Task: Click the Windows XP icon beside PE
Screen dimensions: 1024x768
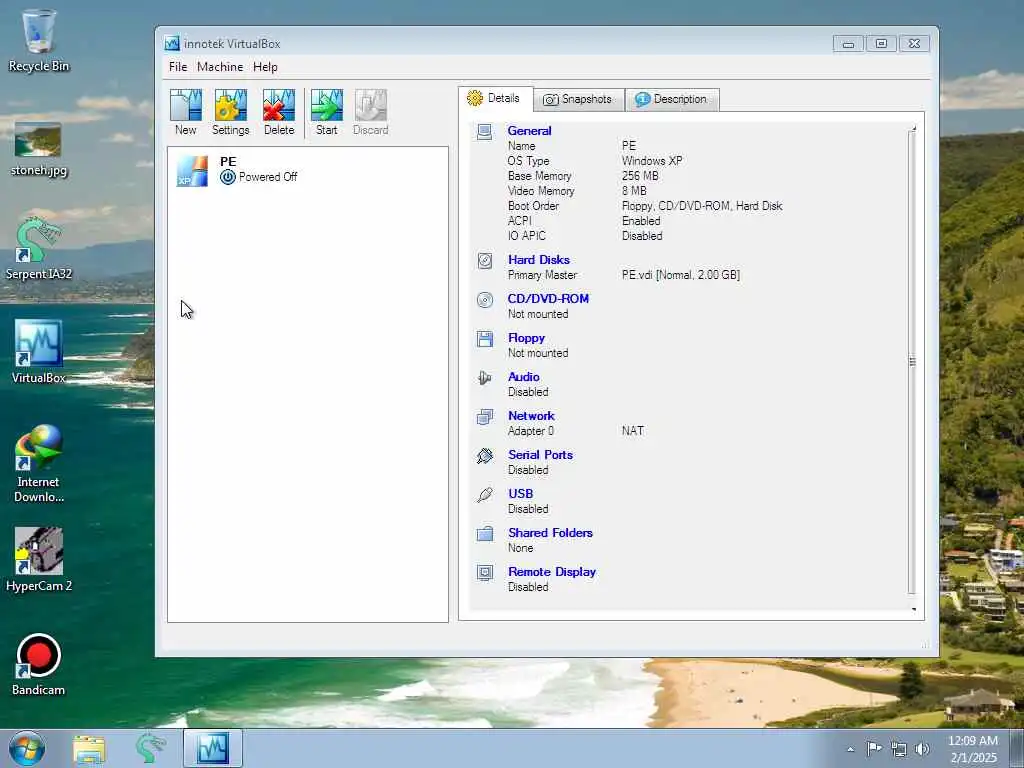Action: [x=192, y=171]
